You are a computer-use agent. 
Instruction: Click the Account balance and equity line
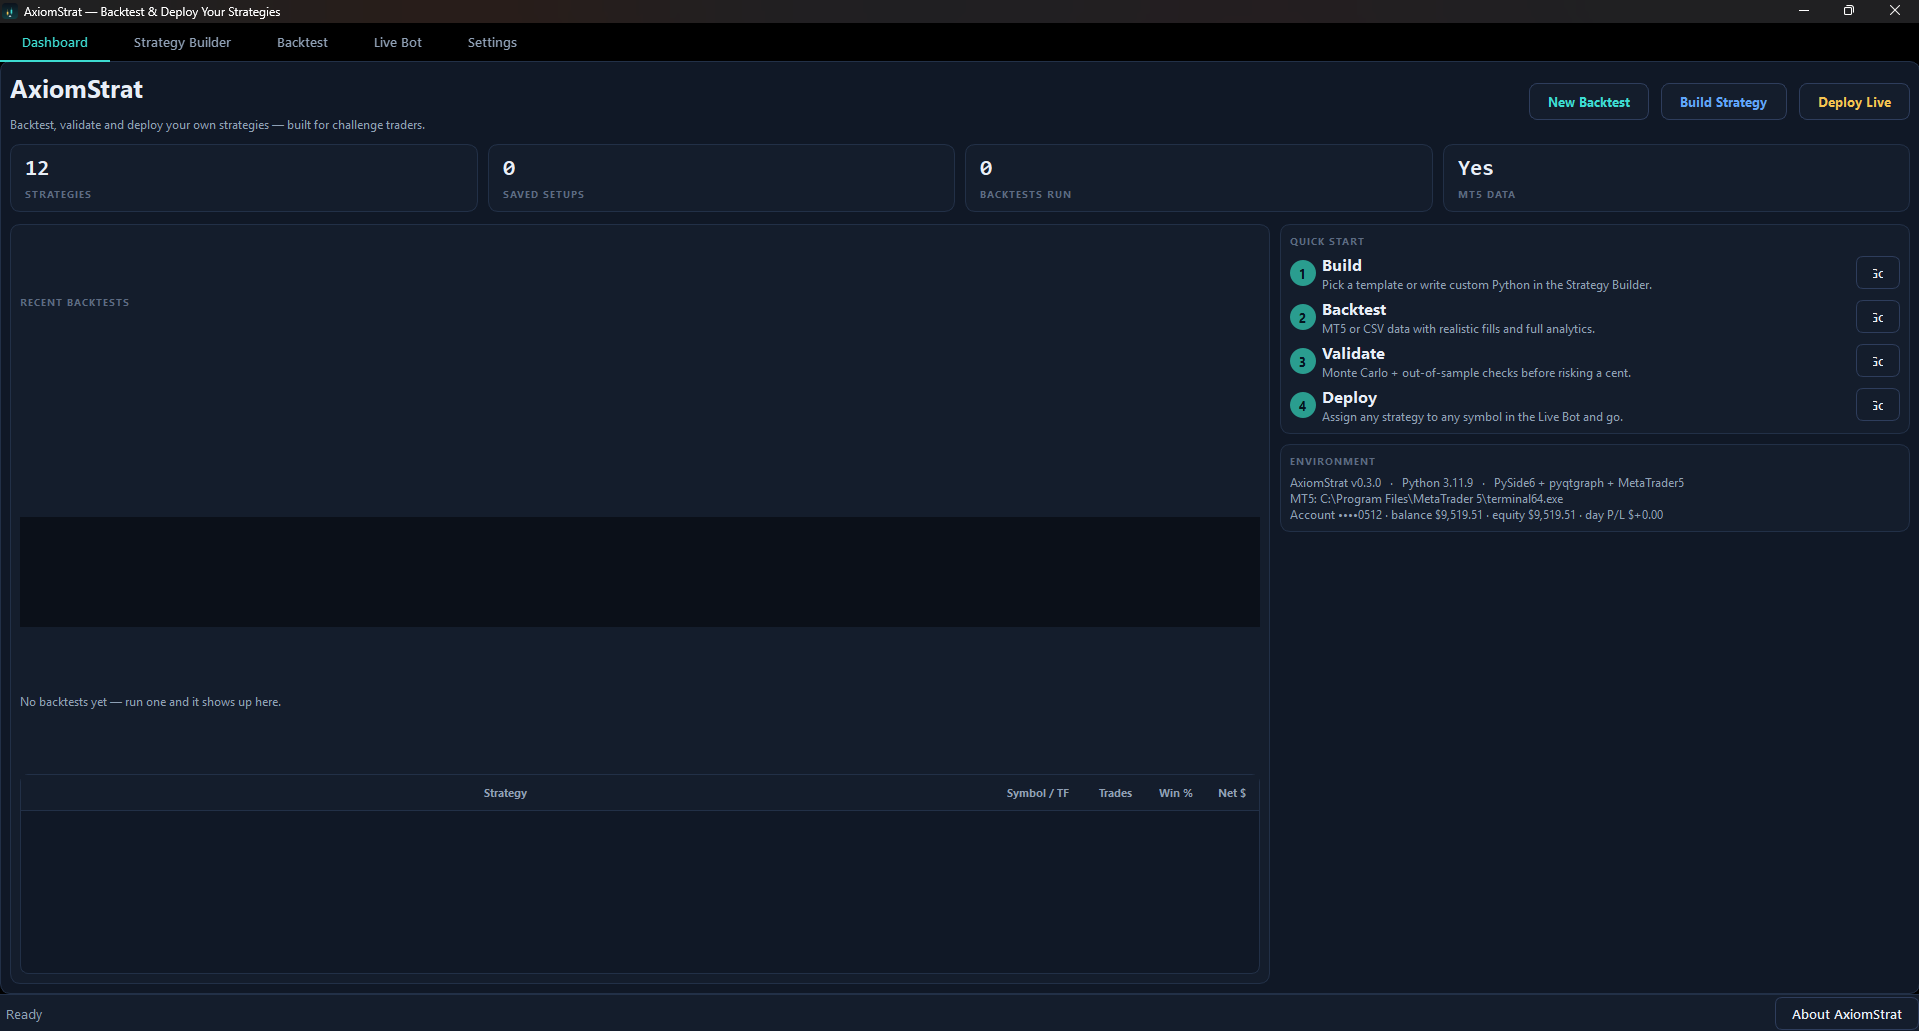click(x=1476, y=515)
